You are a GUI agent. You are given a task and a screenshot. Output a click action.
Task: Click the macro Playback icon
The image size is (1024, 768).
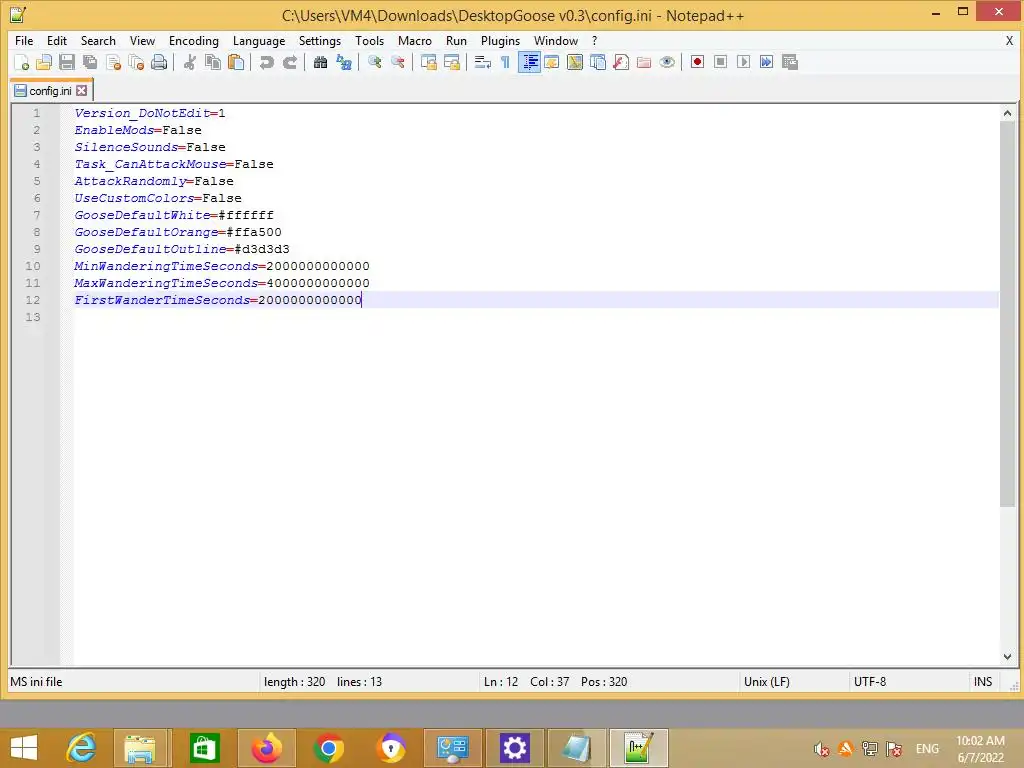743,62
